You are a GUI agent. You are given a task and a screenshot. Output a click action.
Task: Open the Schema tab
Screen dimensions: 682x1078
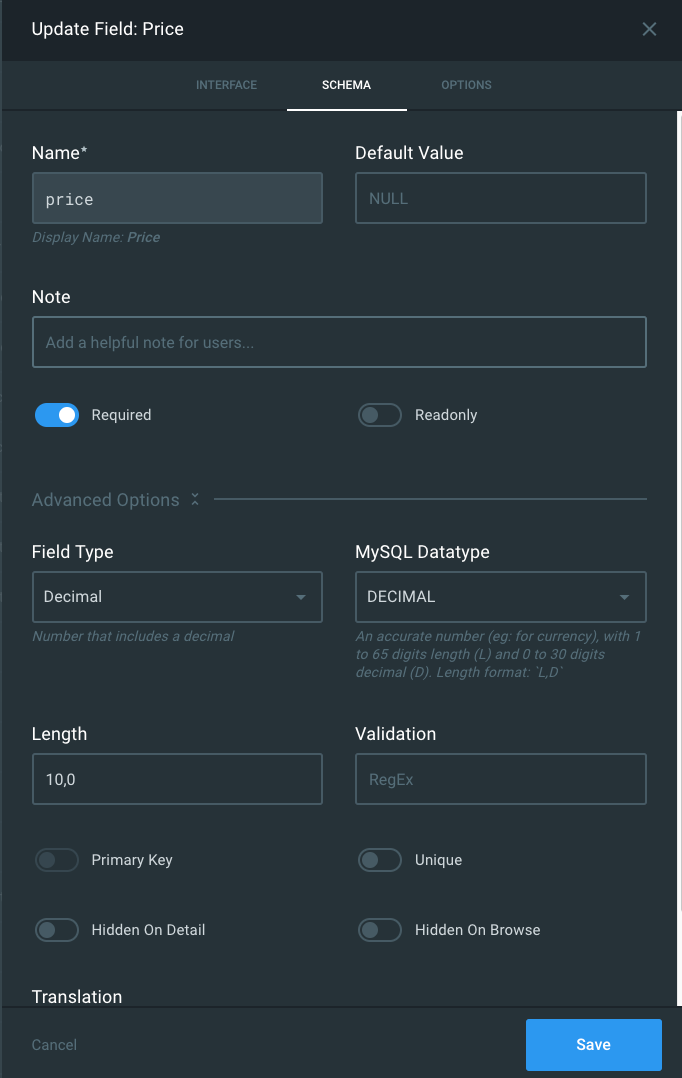click(x=346, y=85)
